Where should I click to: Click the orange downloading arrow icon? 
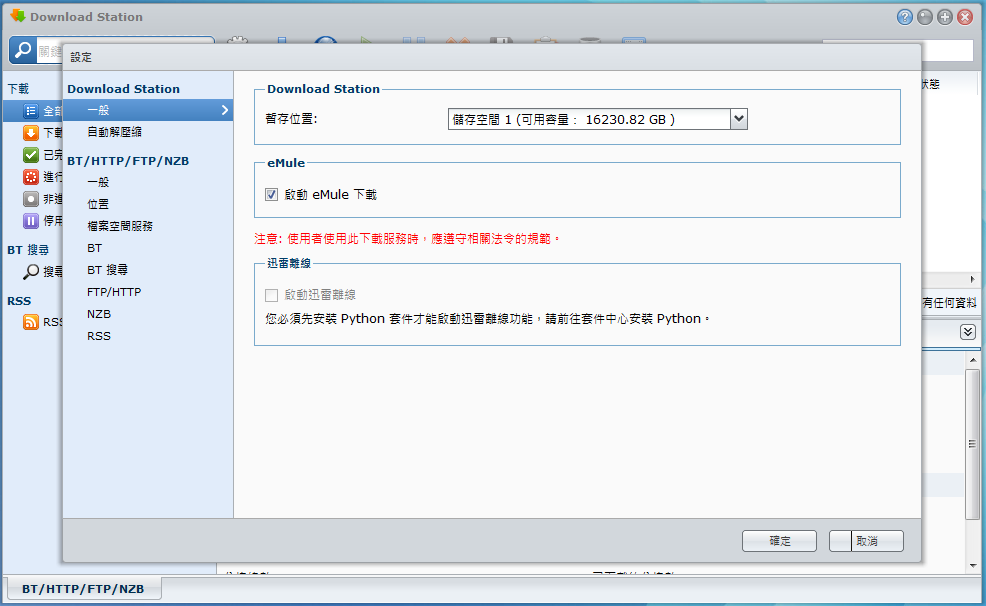coord(31,133)
